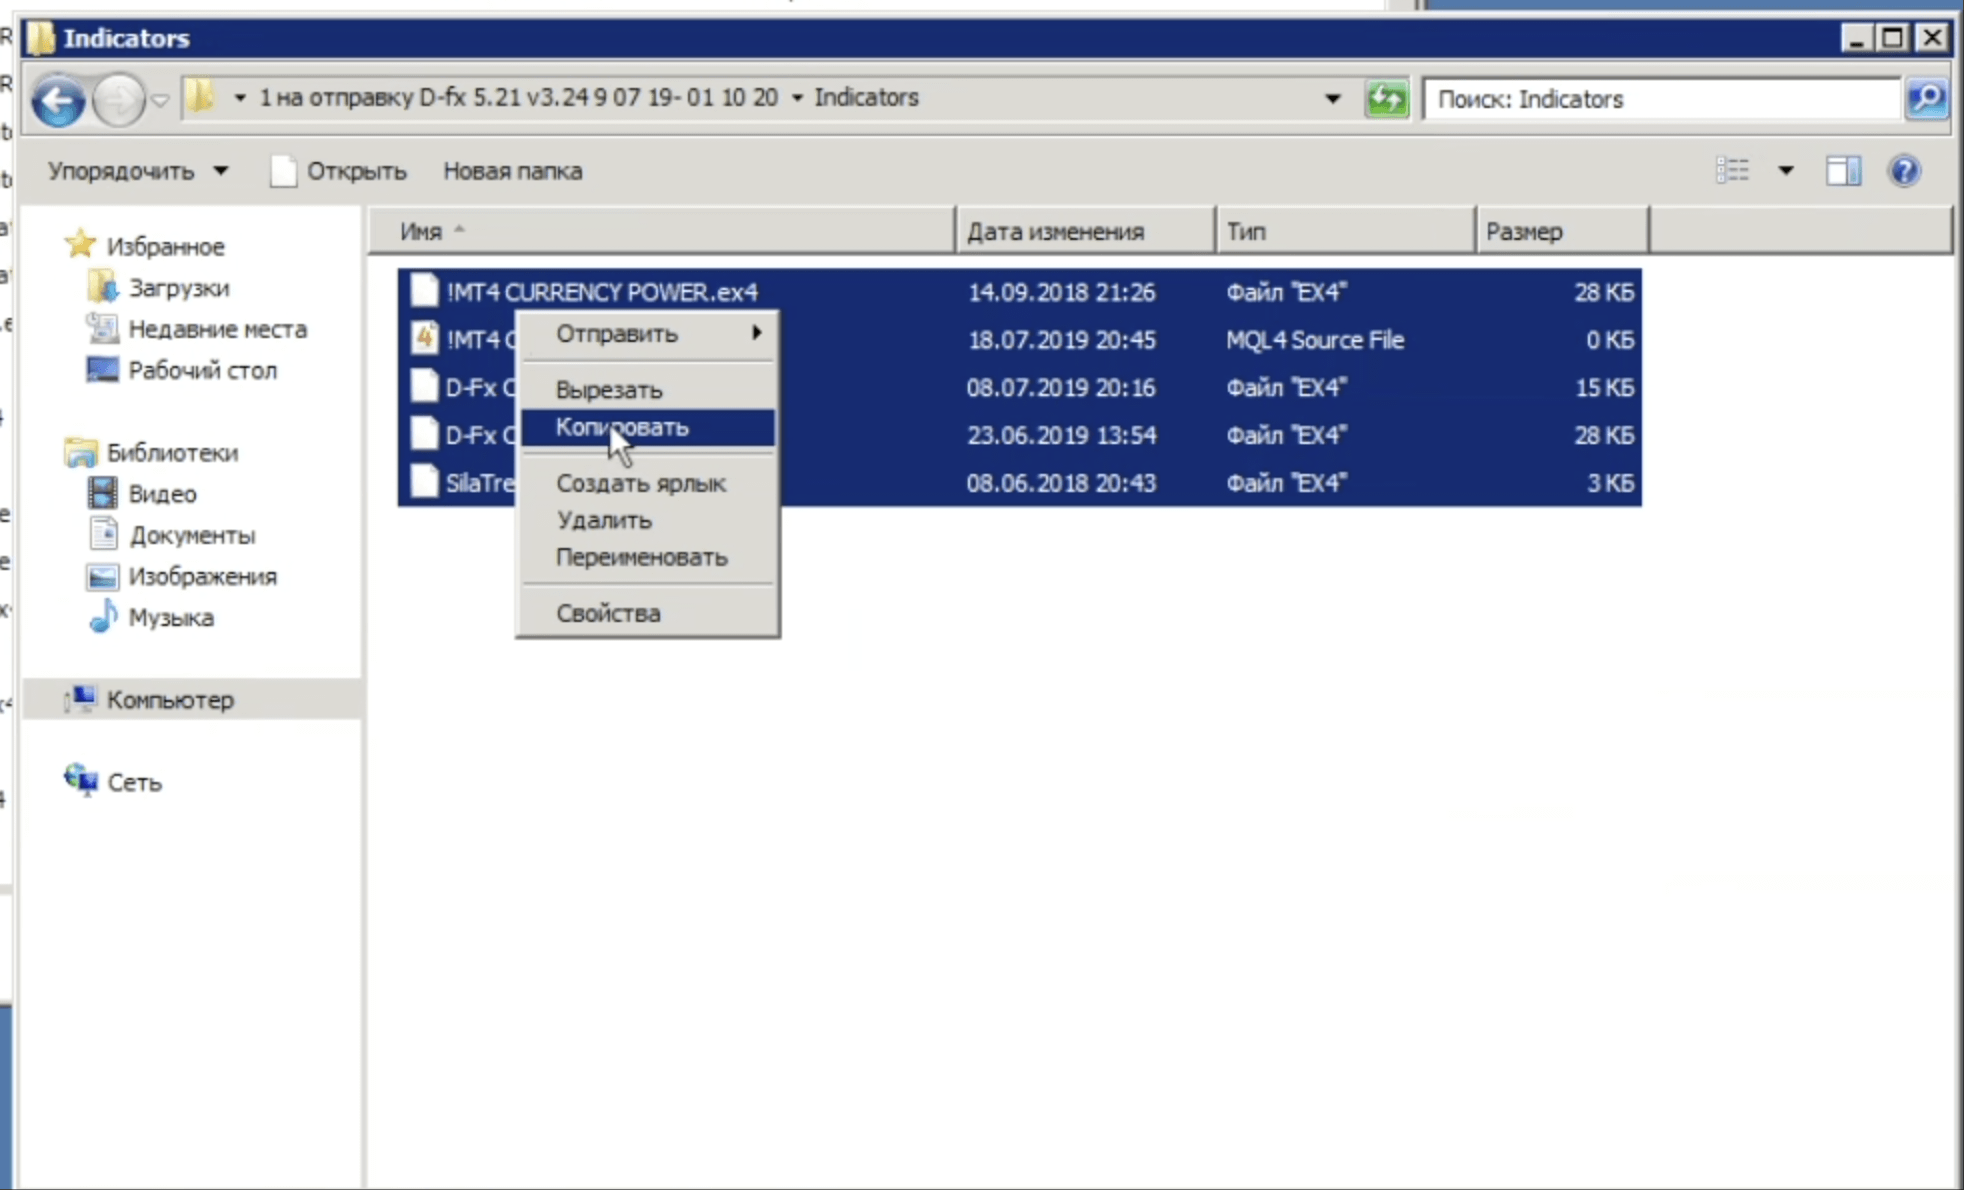Viewport: 1964px width, 1190px height.
Task: Expand the Упорядочить menu dropdown
Action: point(137,171)
